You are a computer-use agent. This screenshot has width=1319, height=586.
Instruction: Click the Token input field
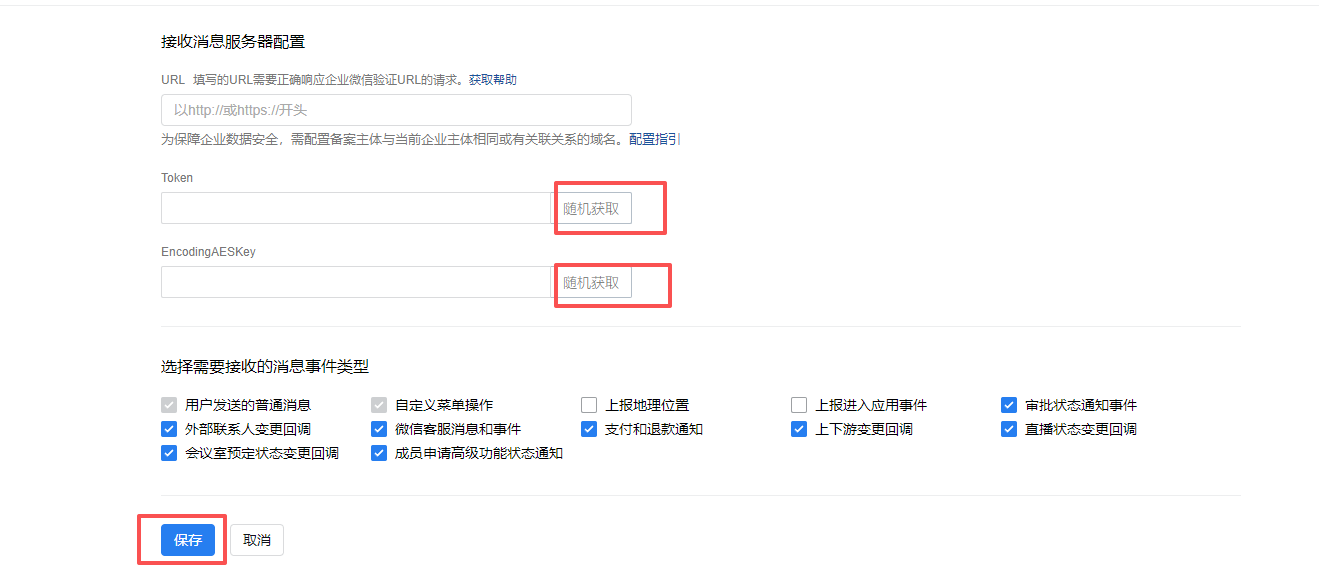pyautogui.click(x=356, y=208)
